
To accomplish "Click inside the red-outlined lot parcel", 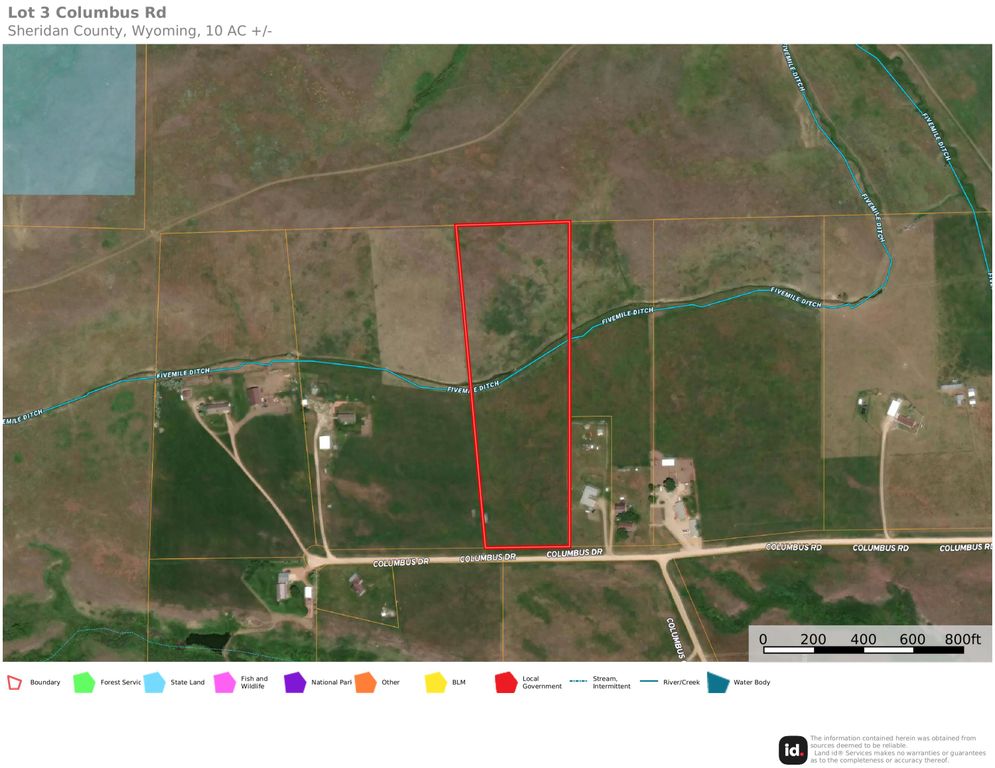I will 519,387.
